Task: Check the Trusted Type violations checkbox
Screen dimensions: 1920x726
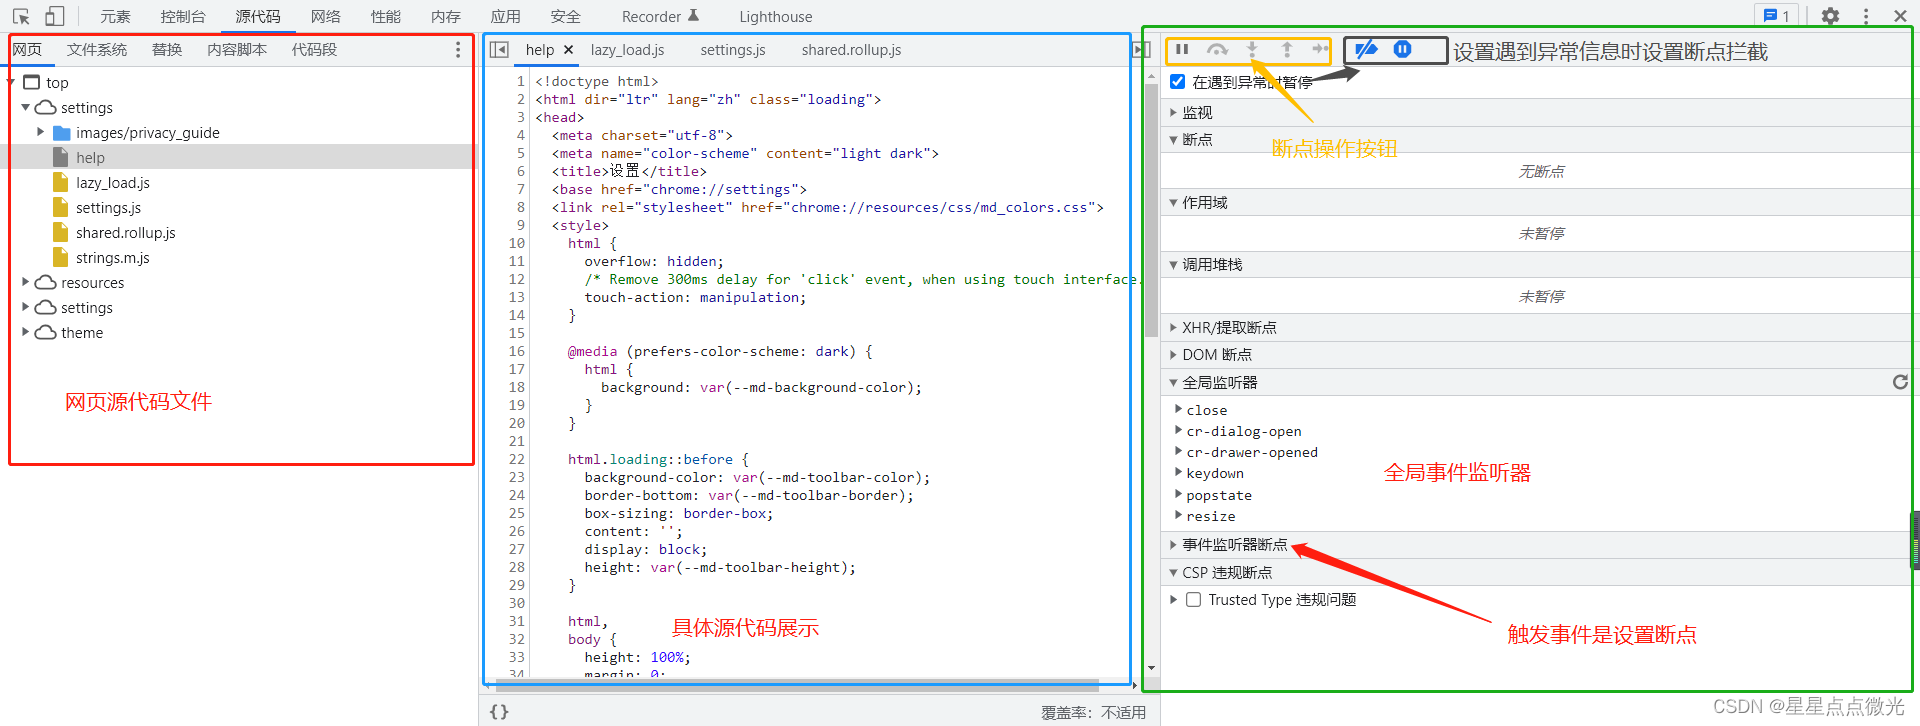Action: click(1193, 600)
